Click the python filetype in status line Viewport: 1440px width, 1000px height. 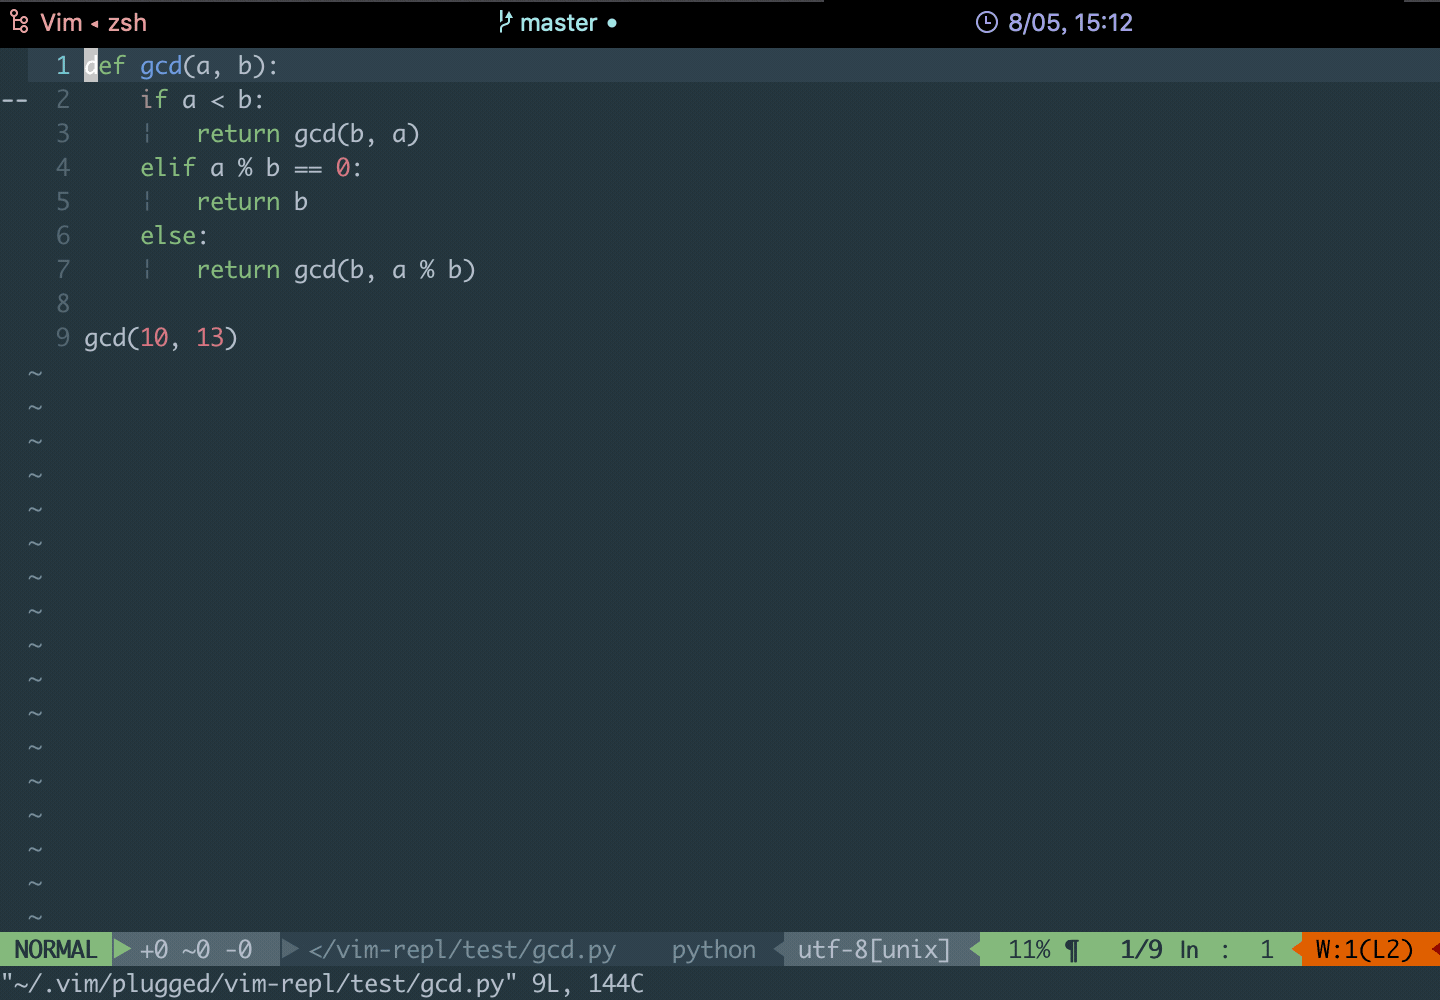click(x=713, y=949)
